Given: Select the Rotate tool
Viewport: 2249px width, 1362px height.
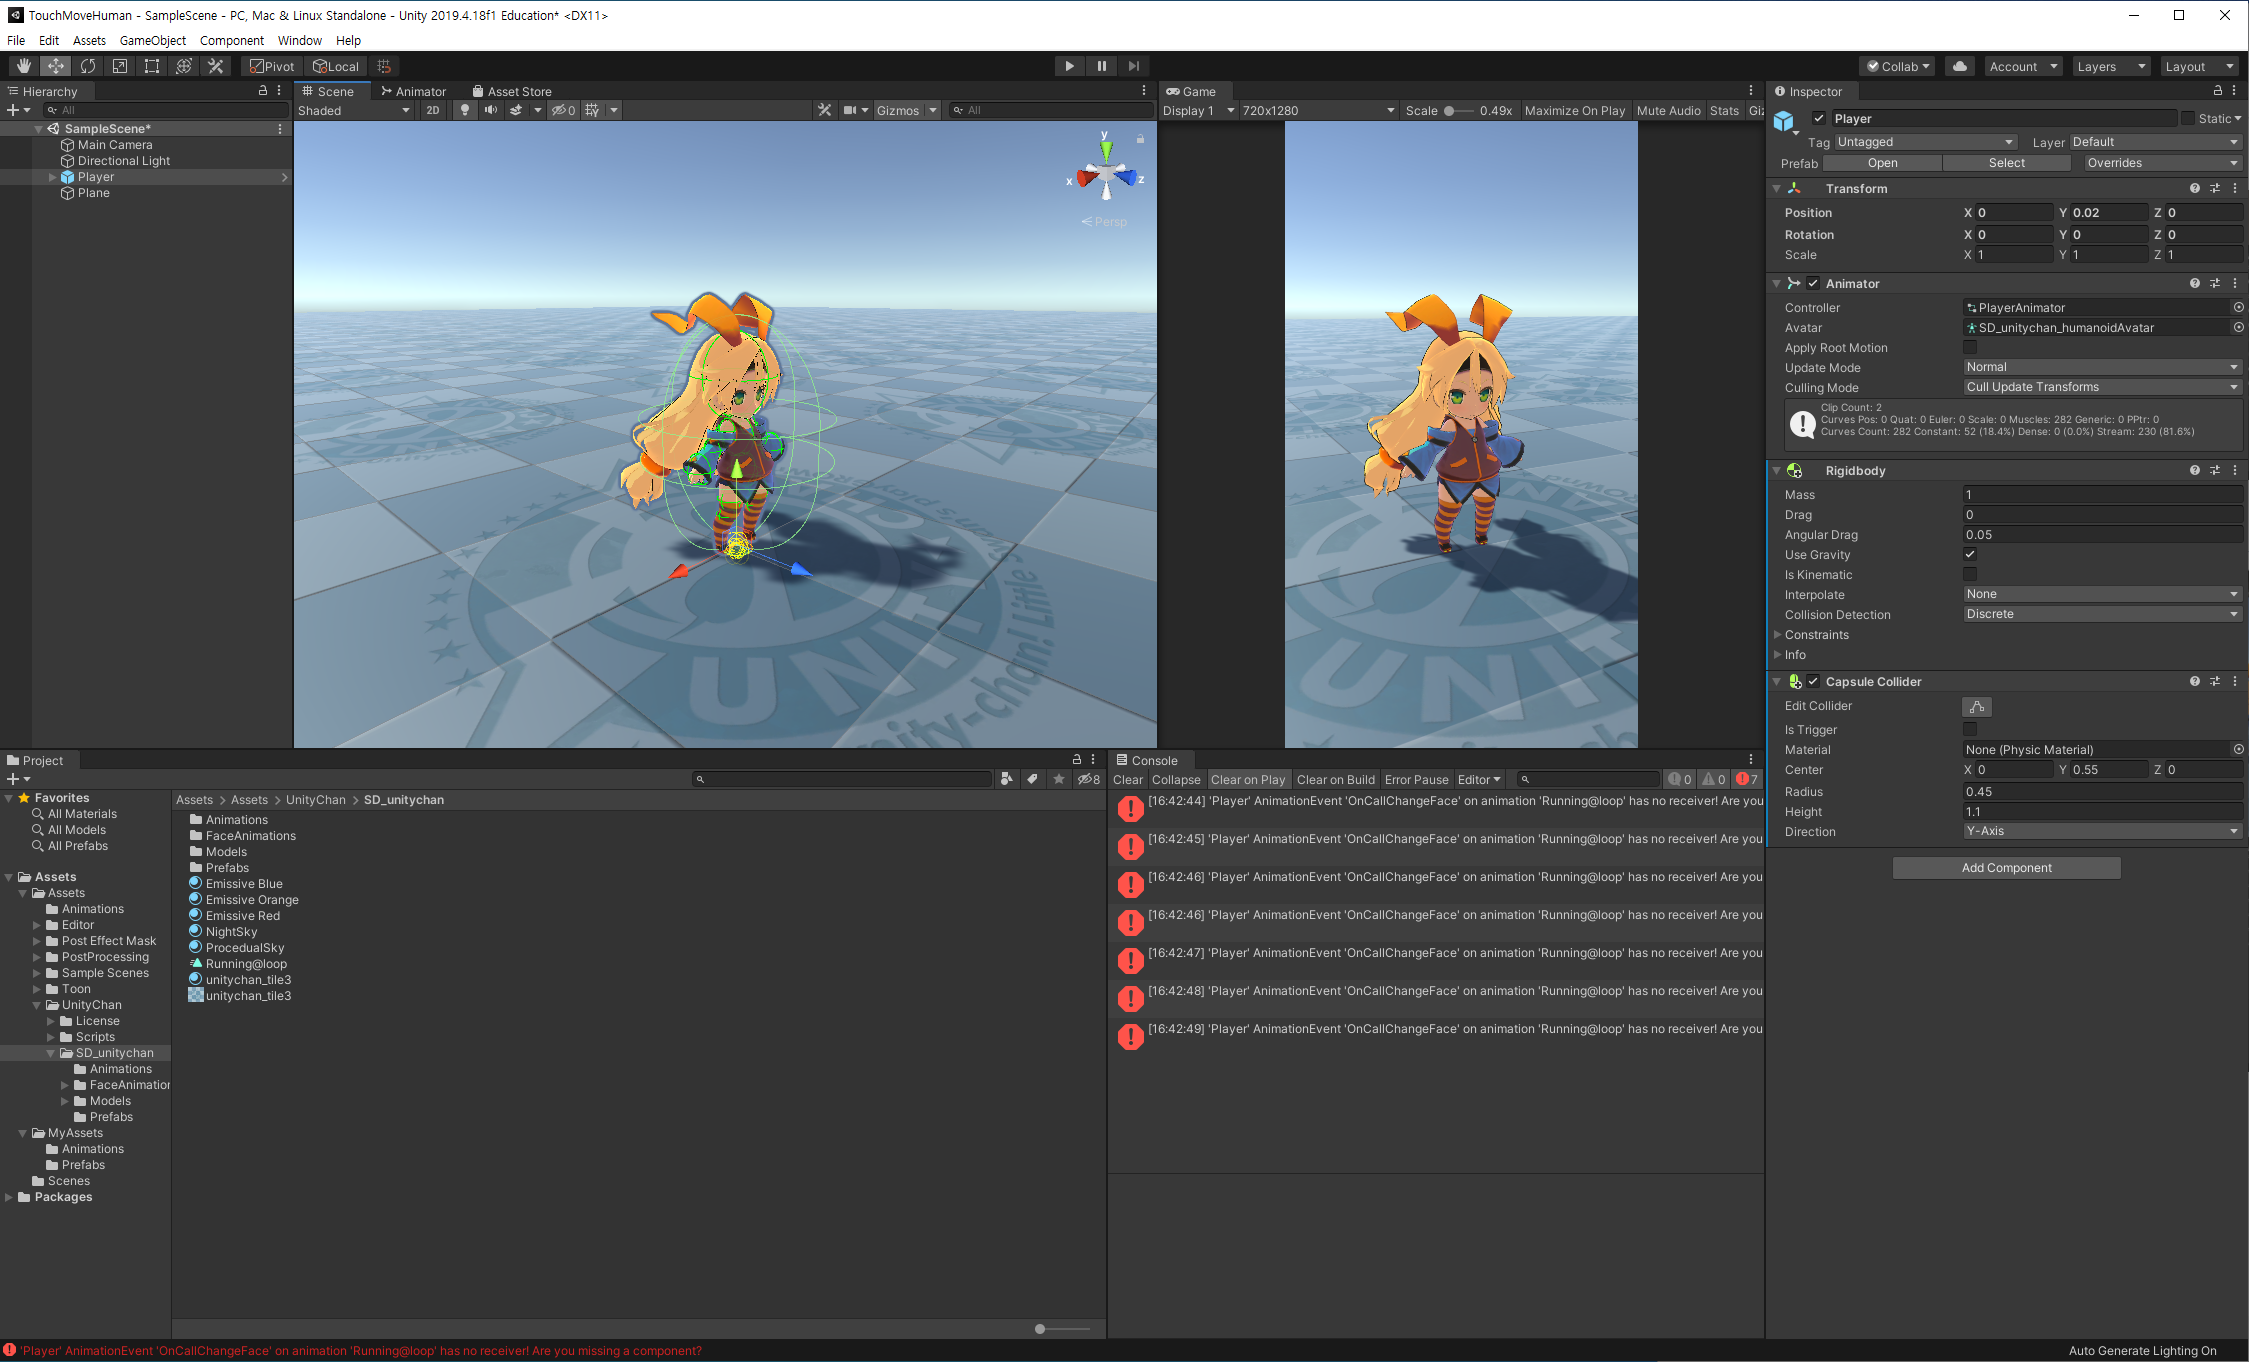Looking at the screenshot, I should (88, 66).
